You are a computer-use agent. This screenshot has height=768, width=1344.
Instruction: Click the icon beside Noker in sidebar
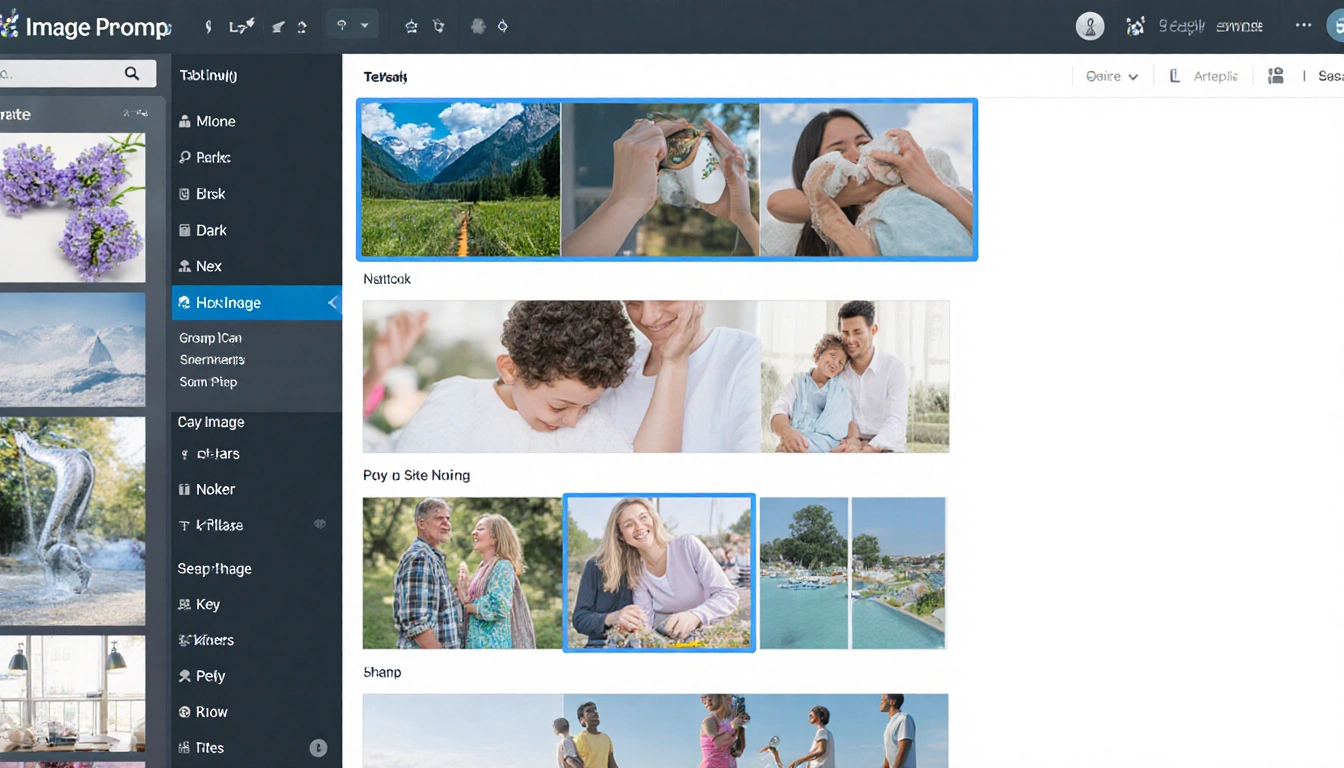tap(185, 490)
